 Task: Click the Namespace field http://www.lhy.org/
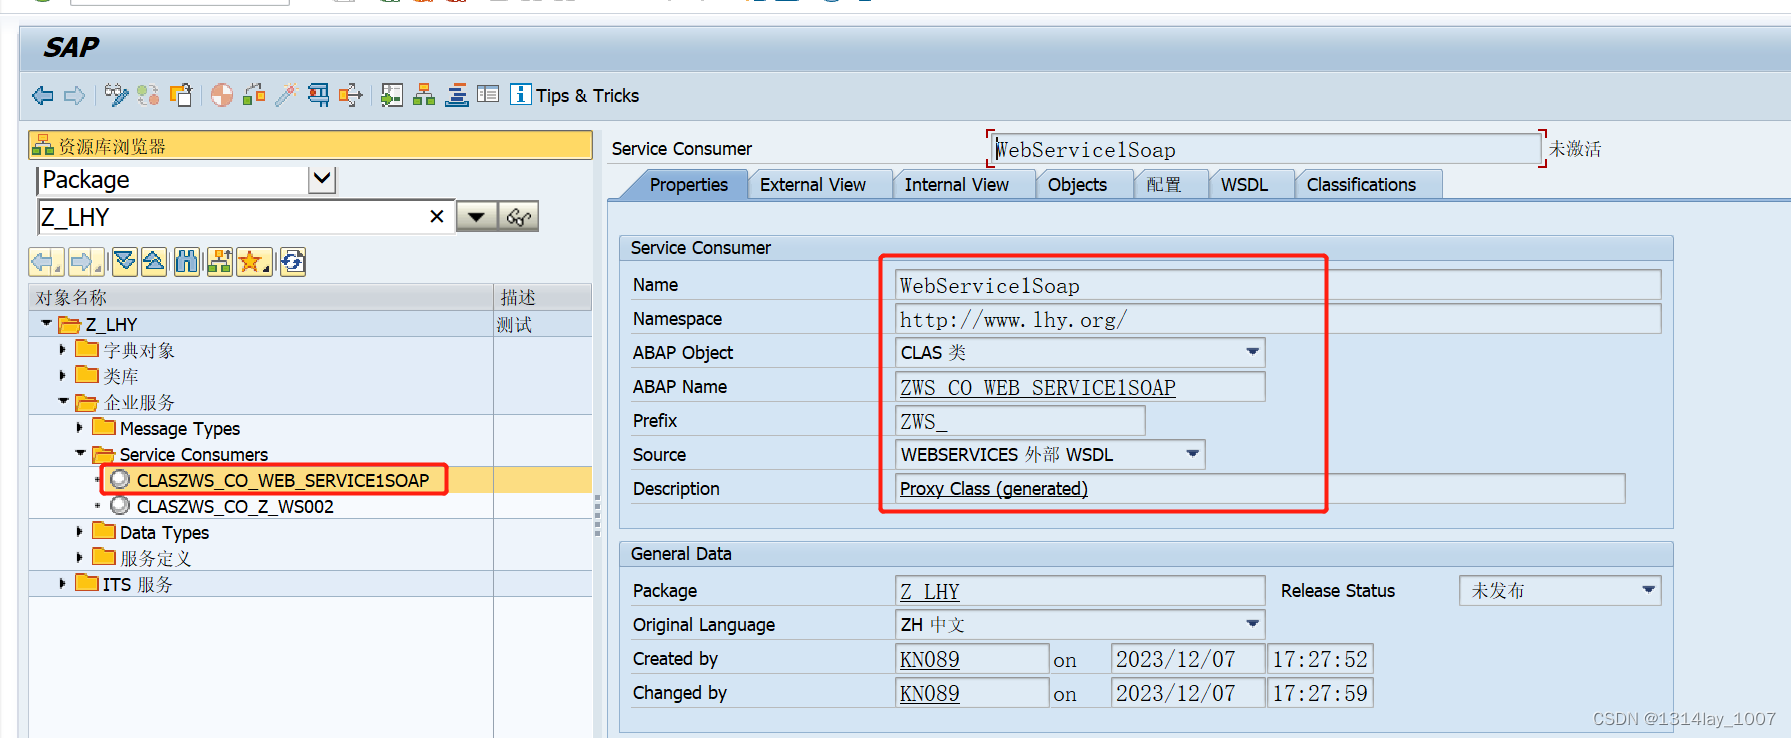click(1278, 319)
